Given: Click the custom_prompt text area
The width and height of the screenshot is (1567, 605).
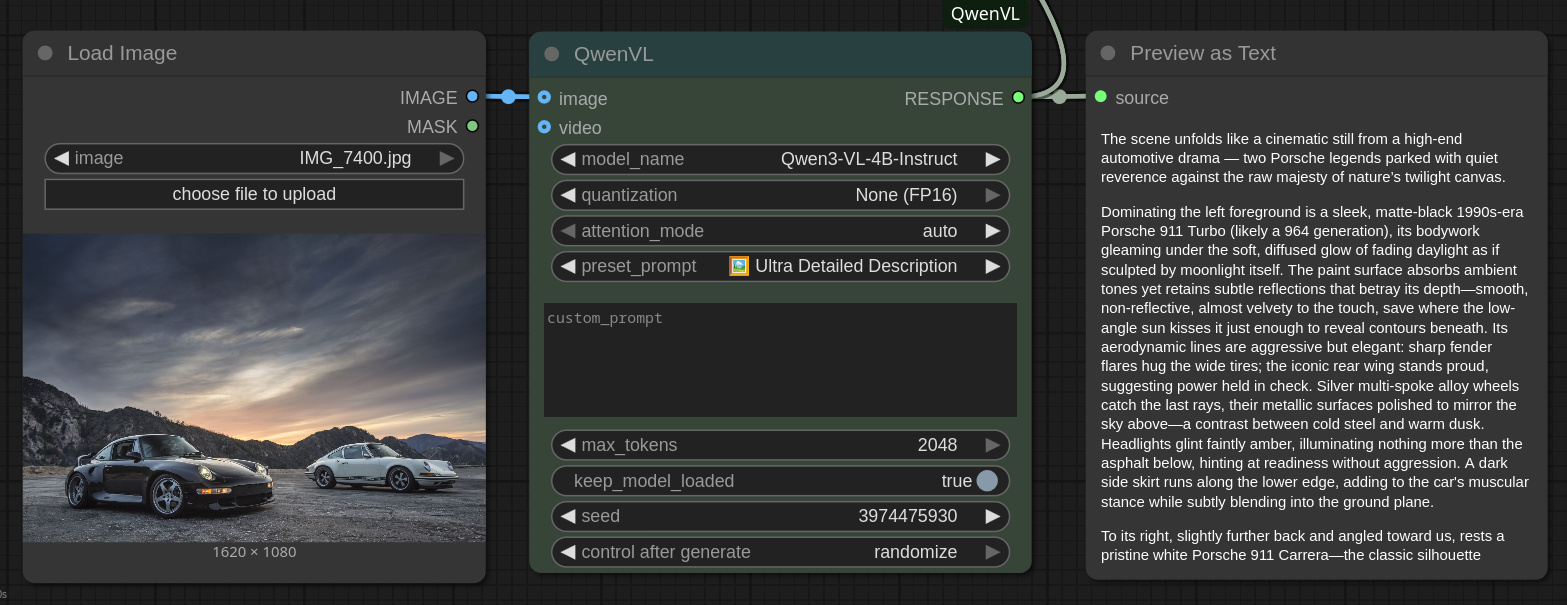Looking at the screenshot, I should tap(780, 360).
